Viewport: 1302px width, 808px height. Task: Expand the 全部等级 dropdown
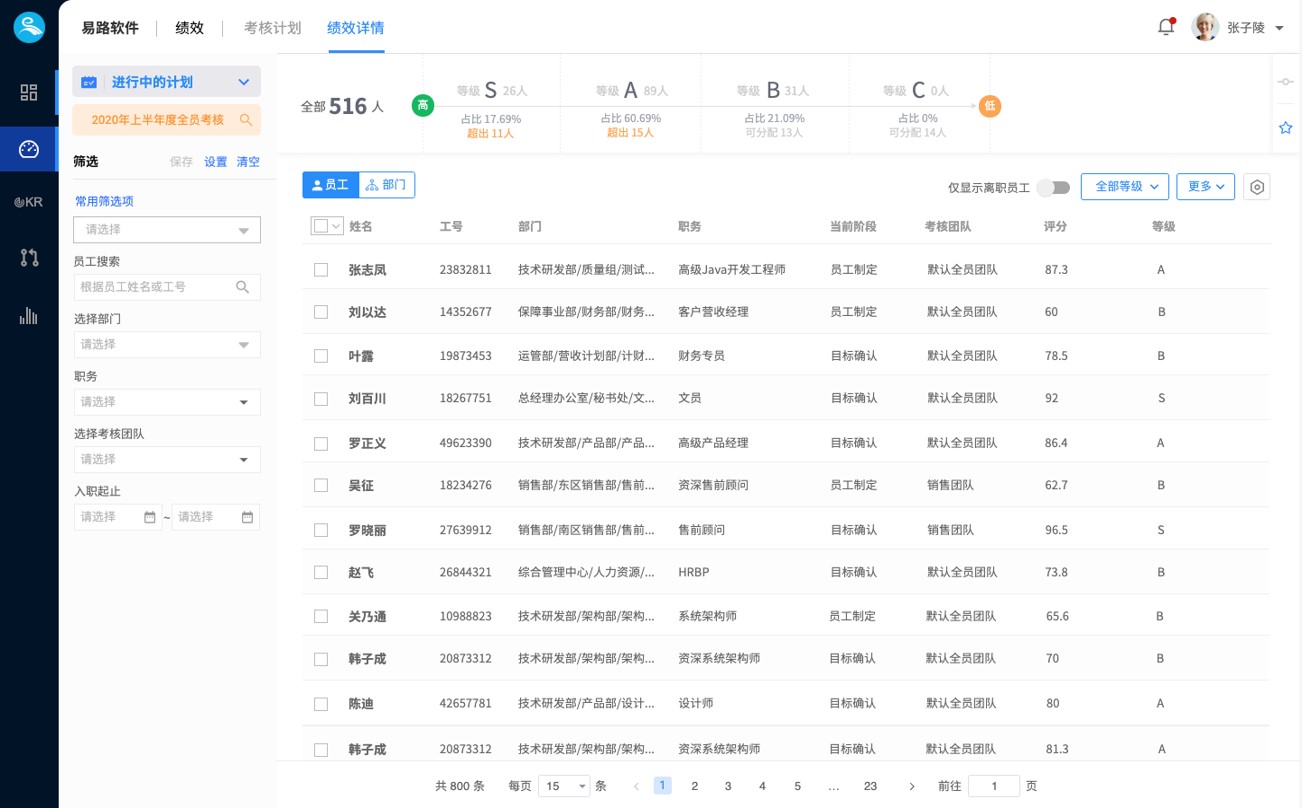pyautogui.click(x=1124, y=187)
